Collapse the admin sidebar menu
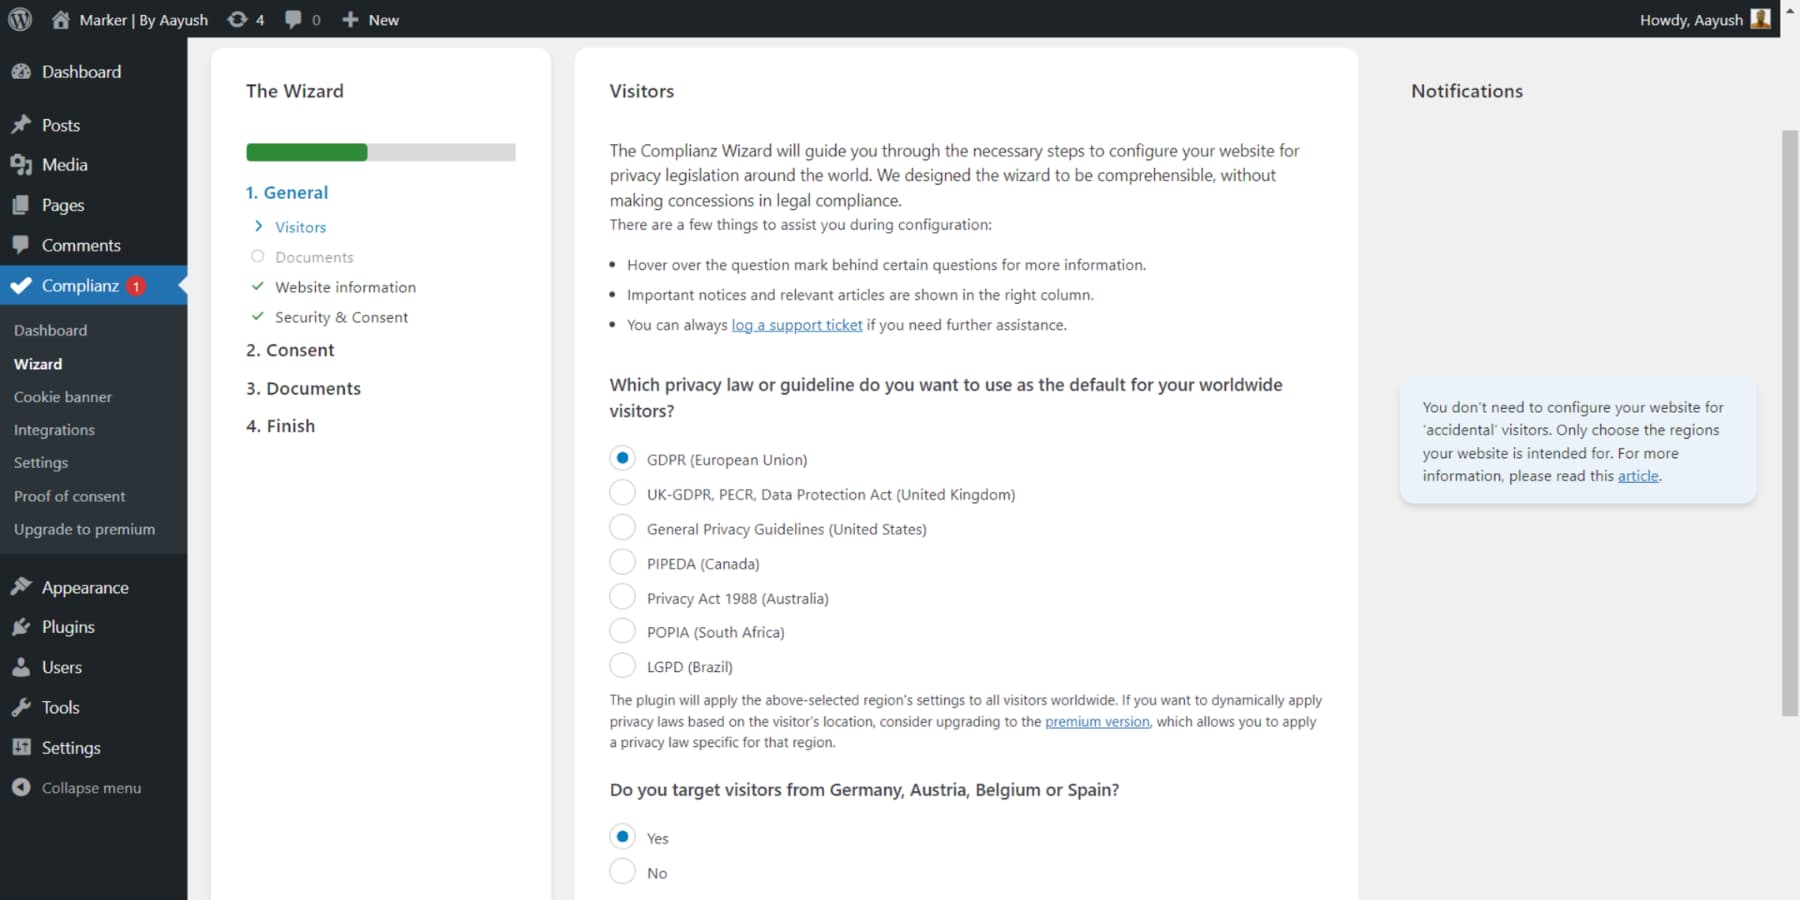Screen dimensions: 1800x900 tap(22, 787)
